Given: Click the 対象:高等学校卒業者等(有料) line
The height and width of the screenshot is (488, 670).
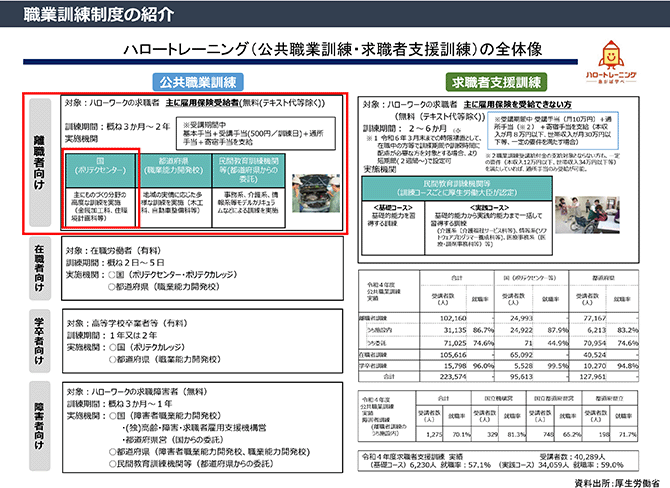Looking at the screenshot, I should pyautogui.click(x=126, y=323).
